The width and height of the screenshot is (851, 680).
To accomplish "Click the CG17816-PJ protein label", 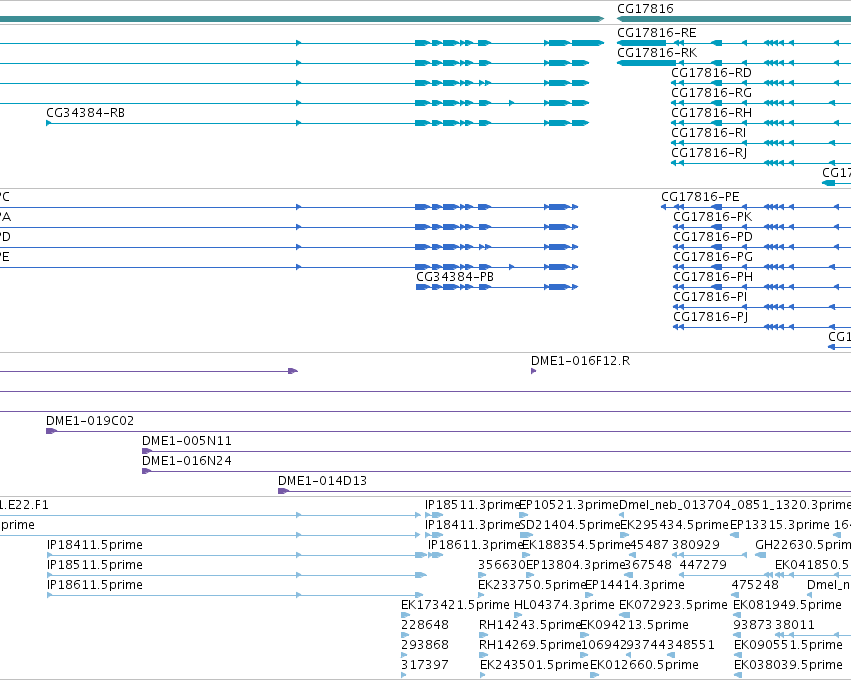I will (710, 317).
